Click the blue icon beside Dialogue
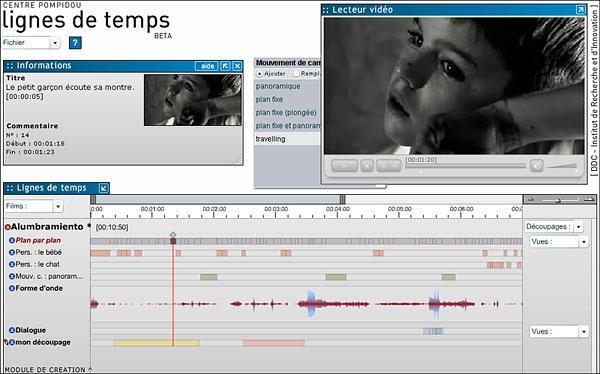The image size is (600, 374). (x=12, y=330)
